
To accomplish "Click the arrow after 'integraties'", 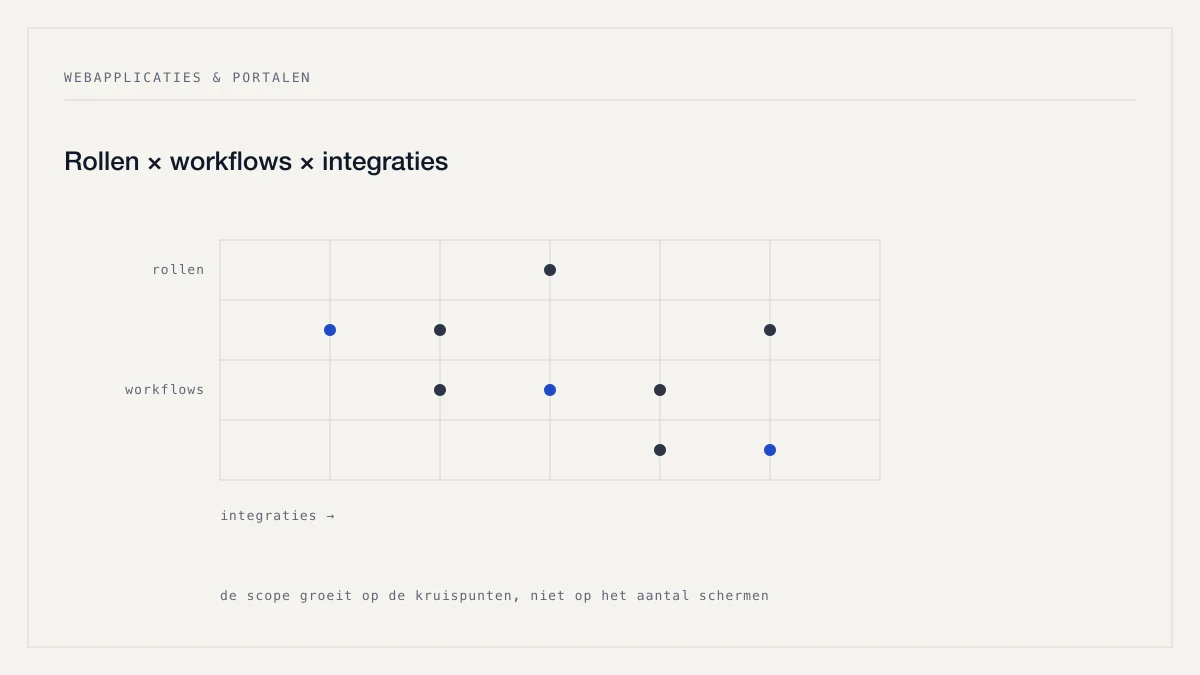I will [330, 516].
